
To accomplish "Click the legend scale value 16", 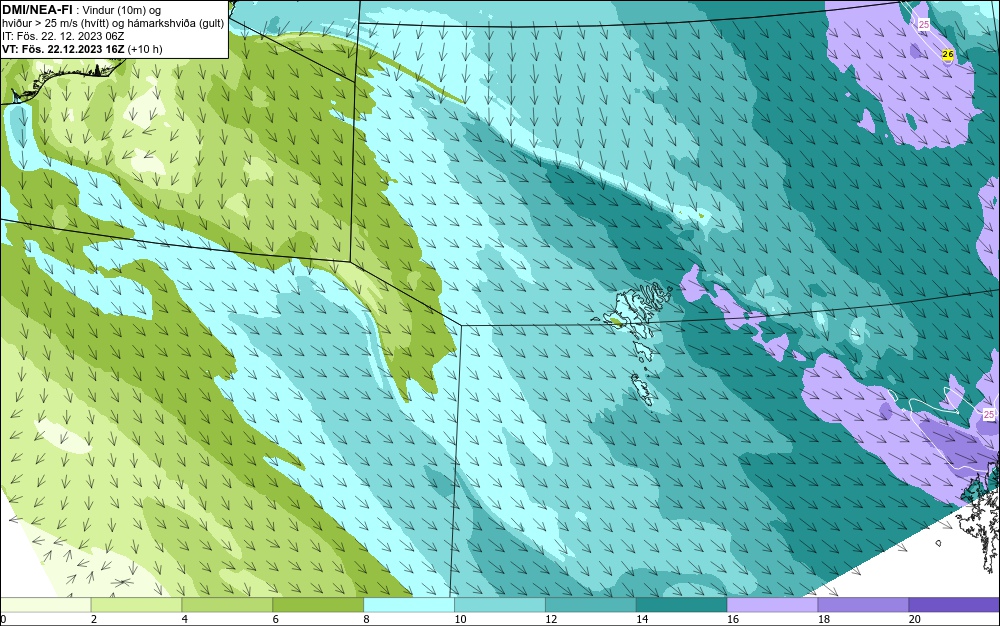I will pos(733,619).
